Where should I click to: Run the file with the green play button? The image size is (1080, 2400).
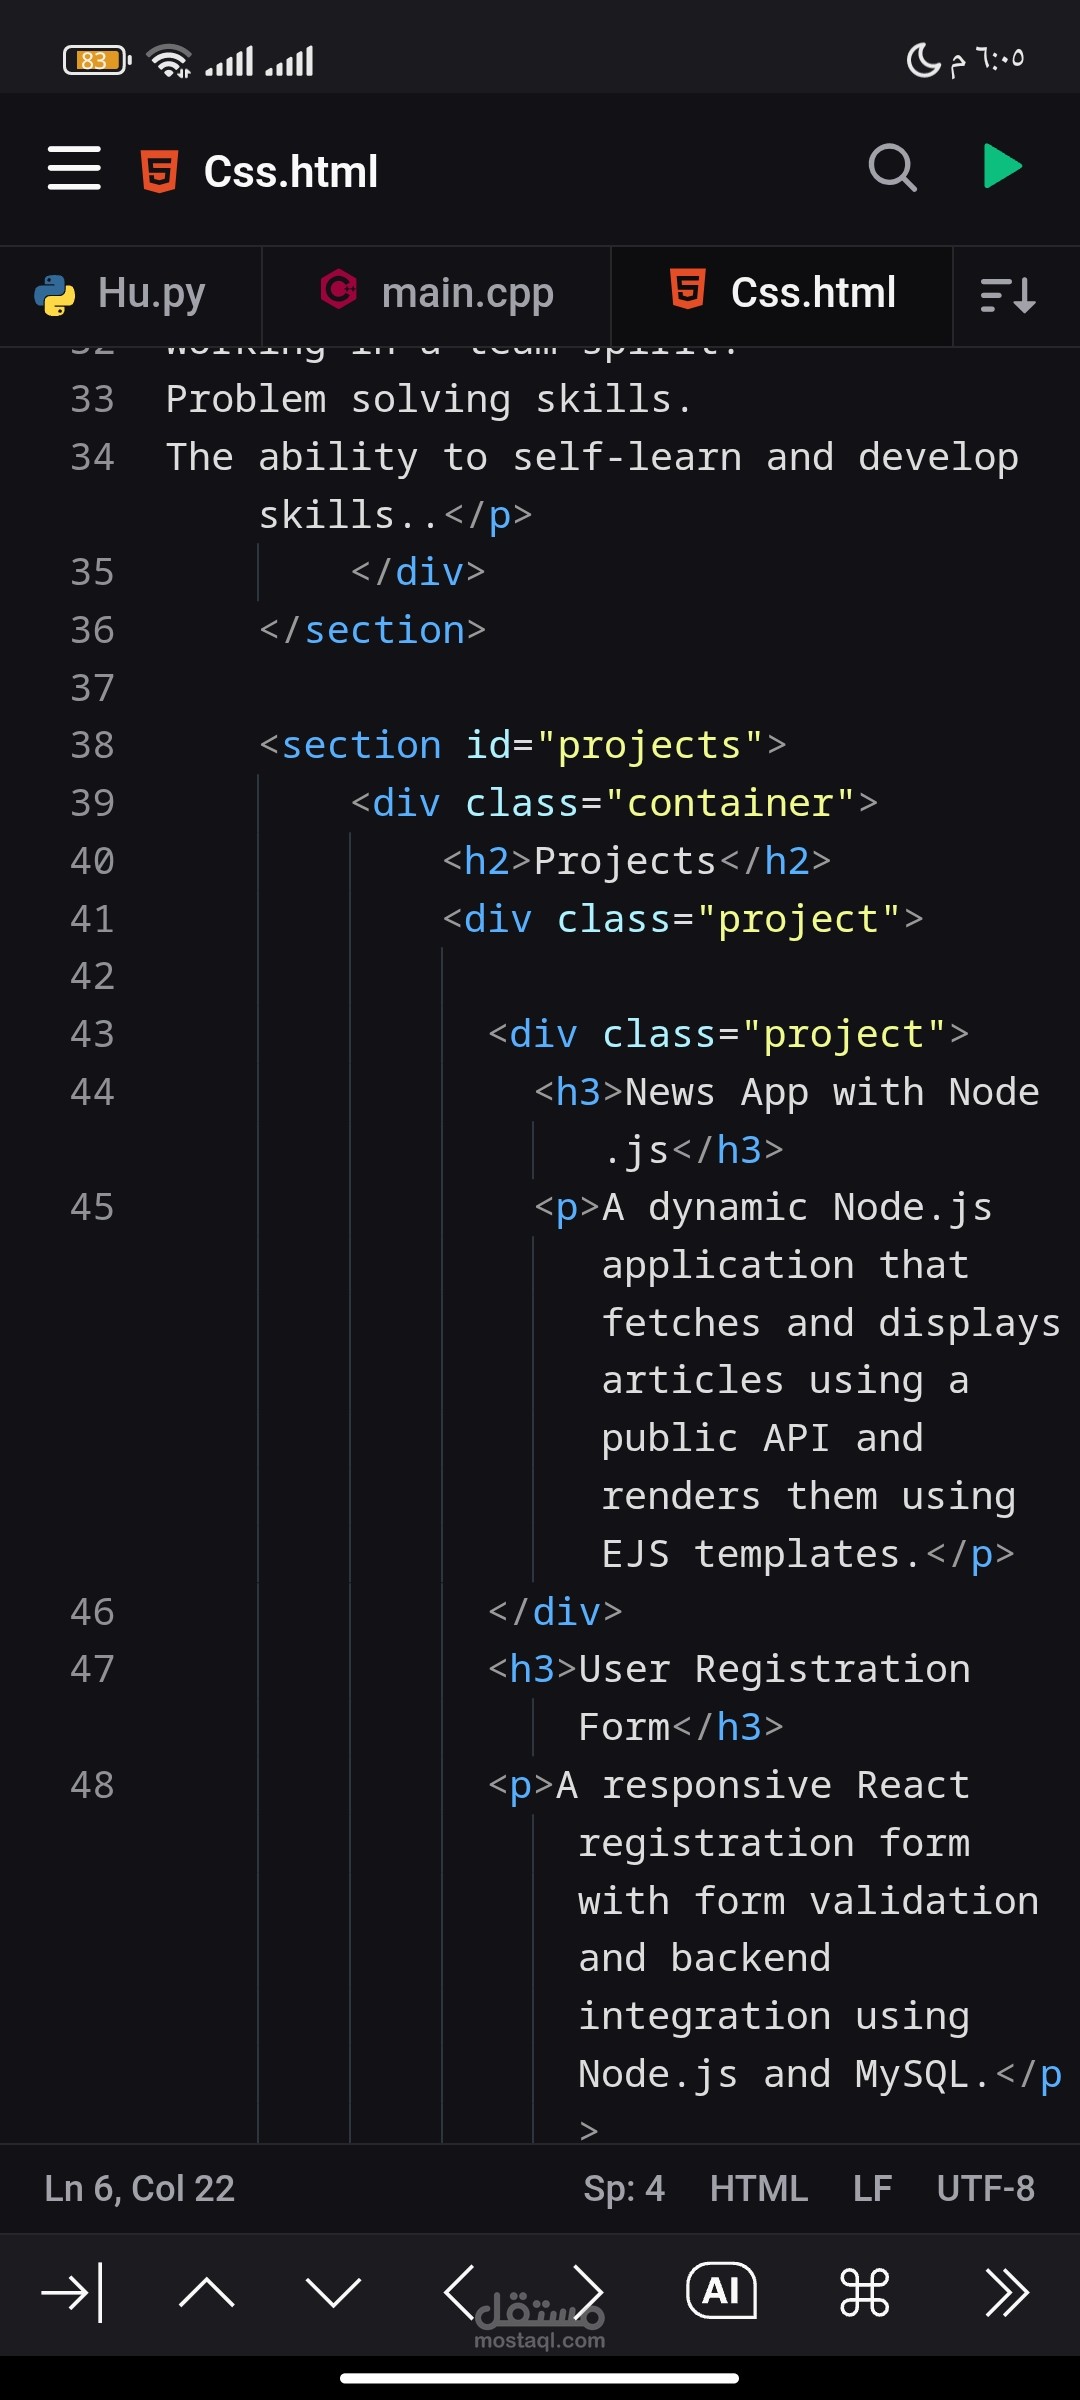pyautogui.click(x=1002, y=166)
